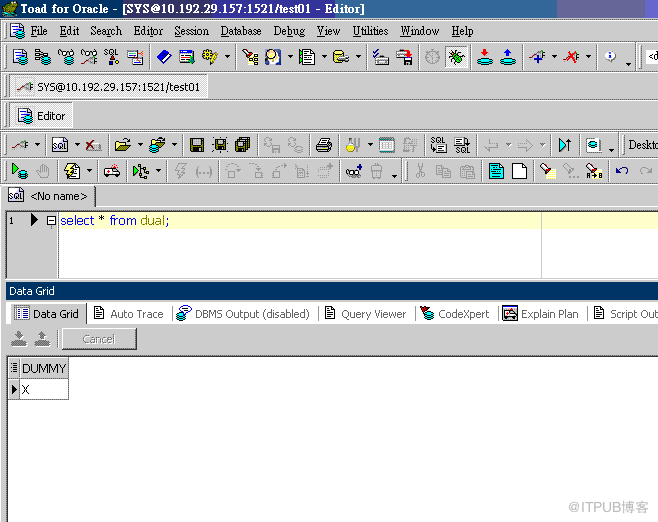Select the X cell in results grid
Image resolution: width=658 pixels, height=522 pixels.
(44, 389)
